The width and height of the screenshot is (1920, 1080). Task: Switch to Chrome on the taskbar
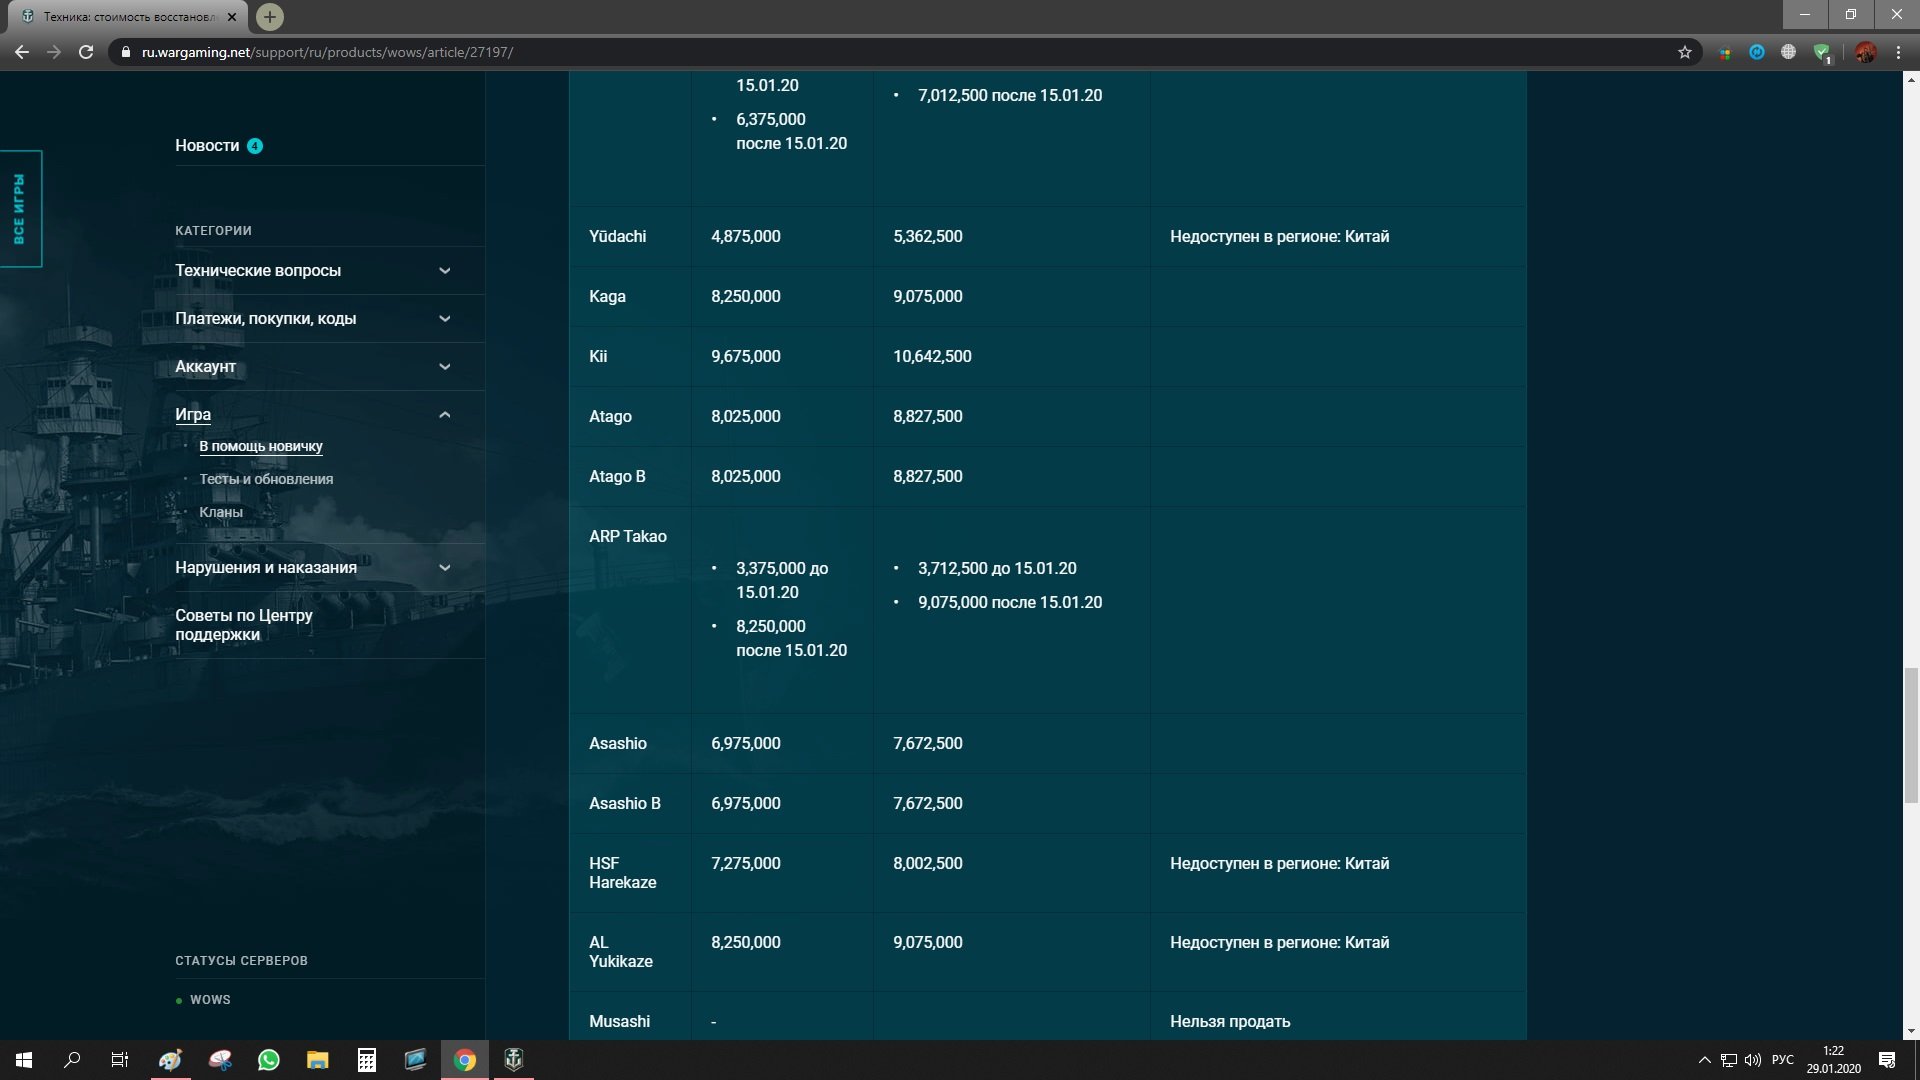[465, 1060]
